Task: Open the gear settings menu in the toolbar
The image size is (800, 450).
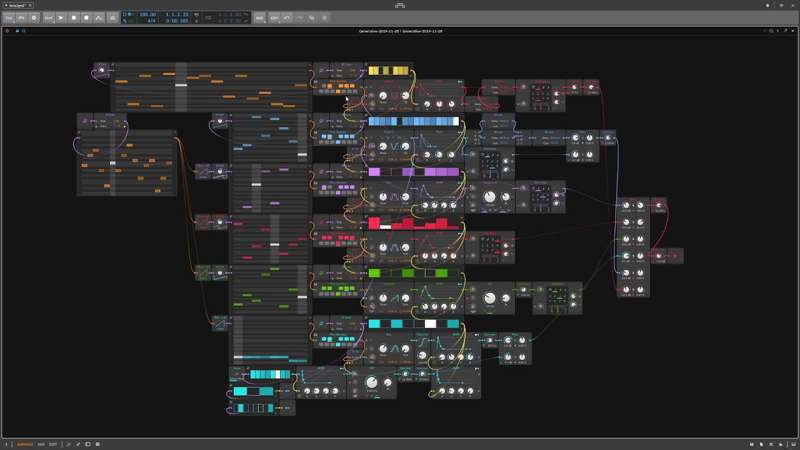Action: coord(34,18)
